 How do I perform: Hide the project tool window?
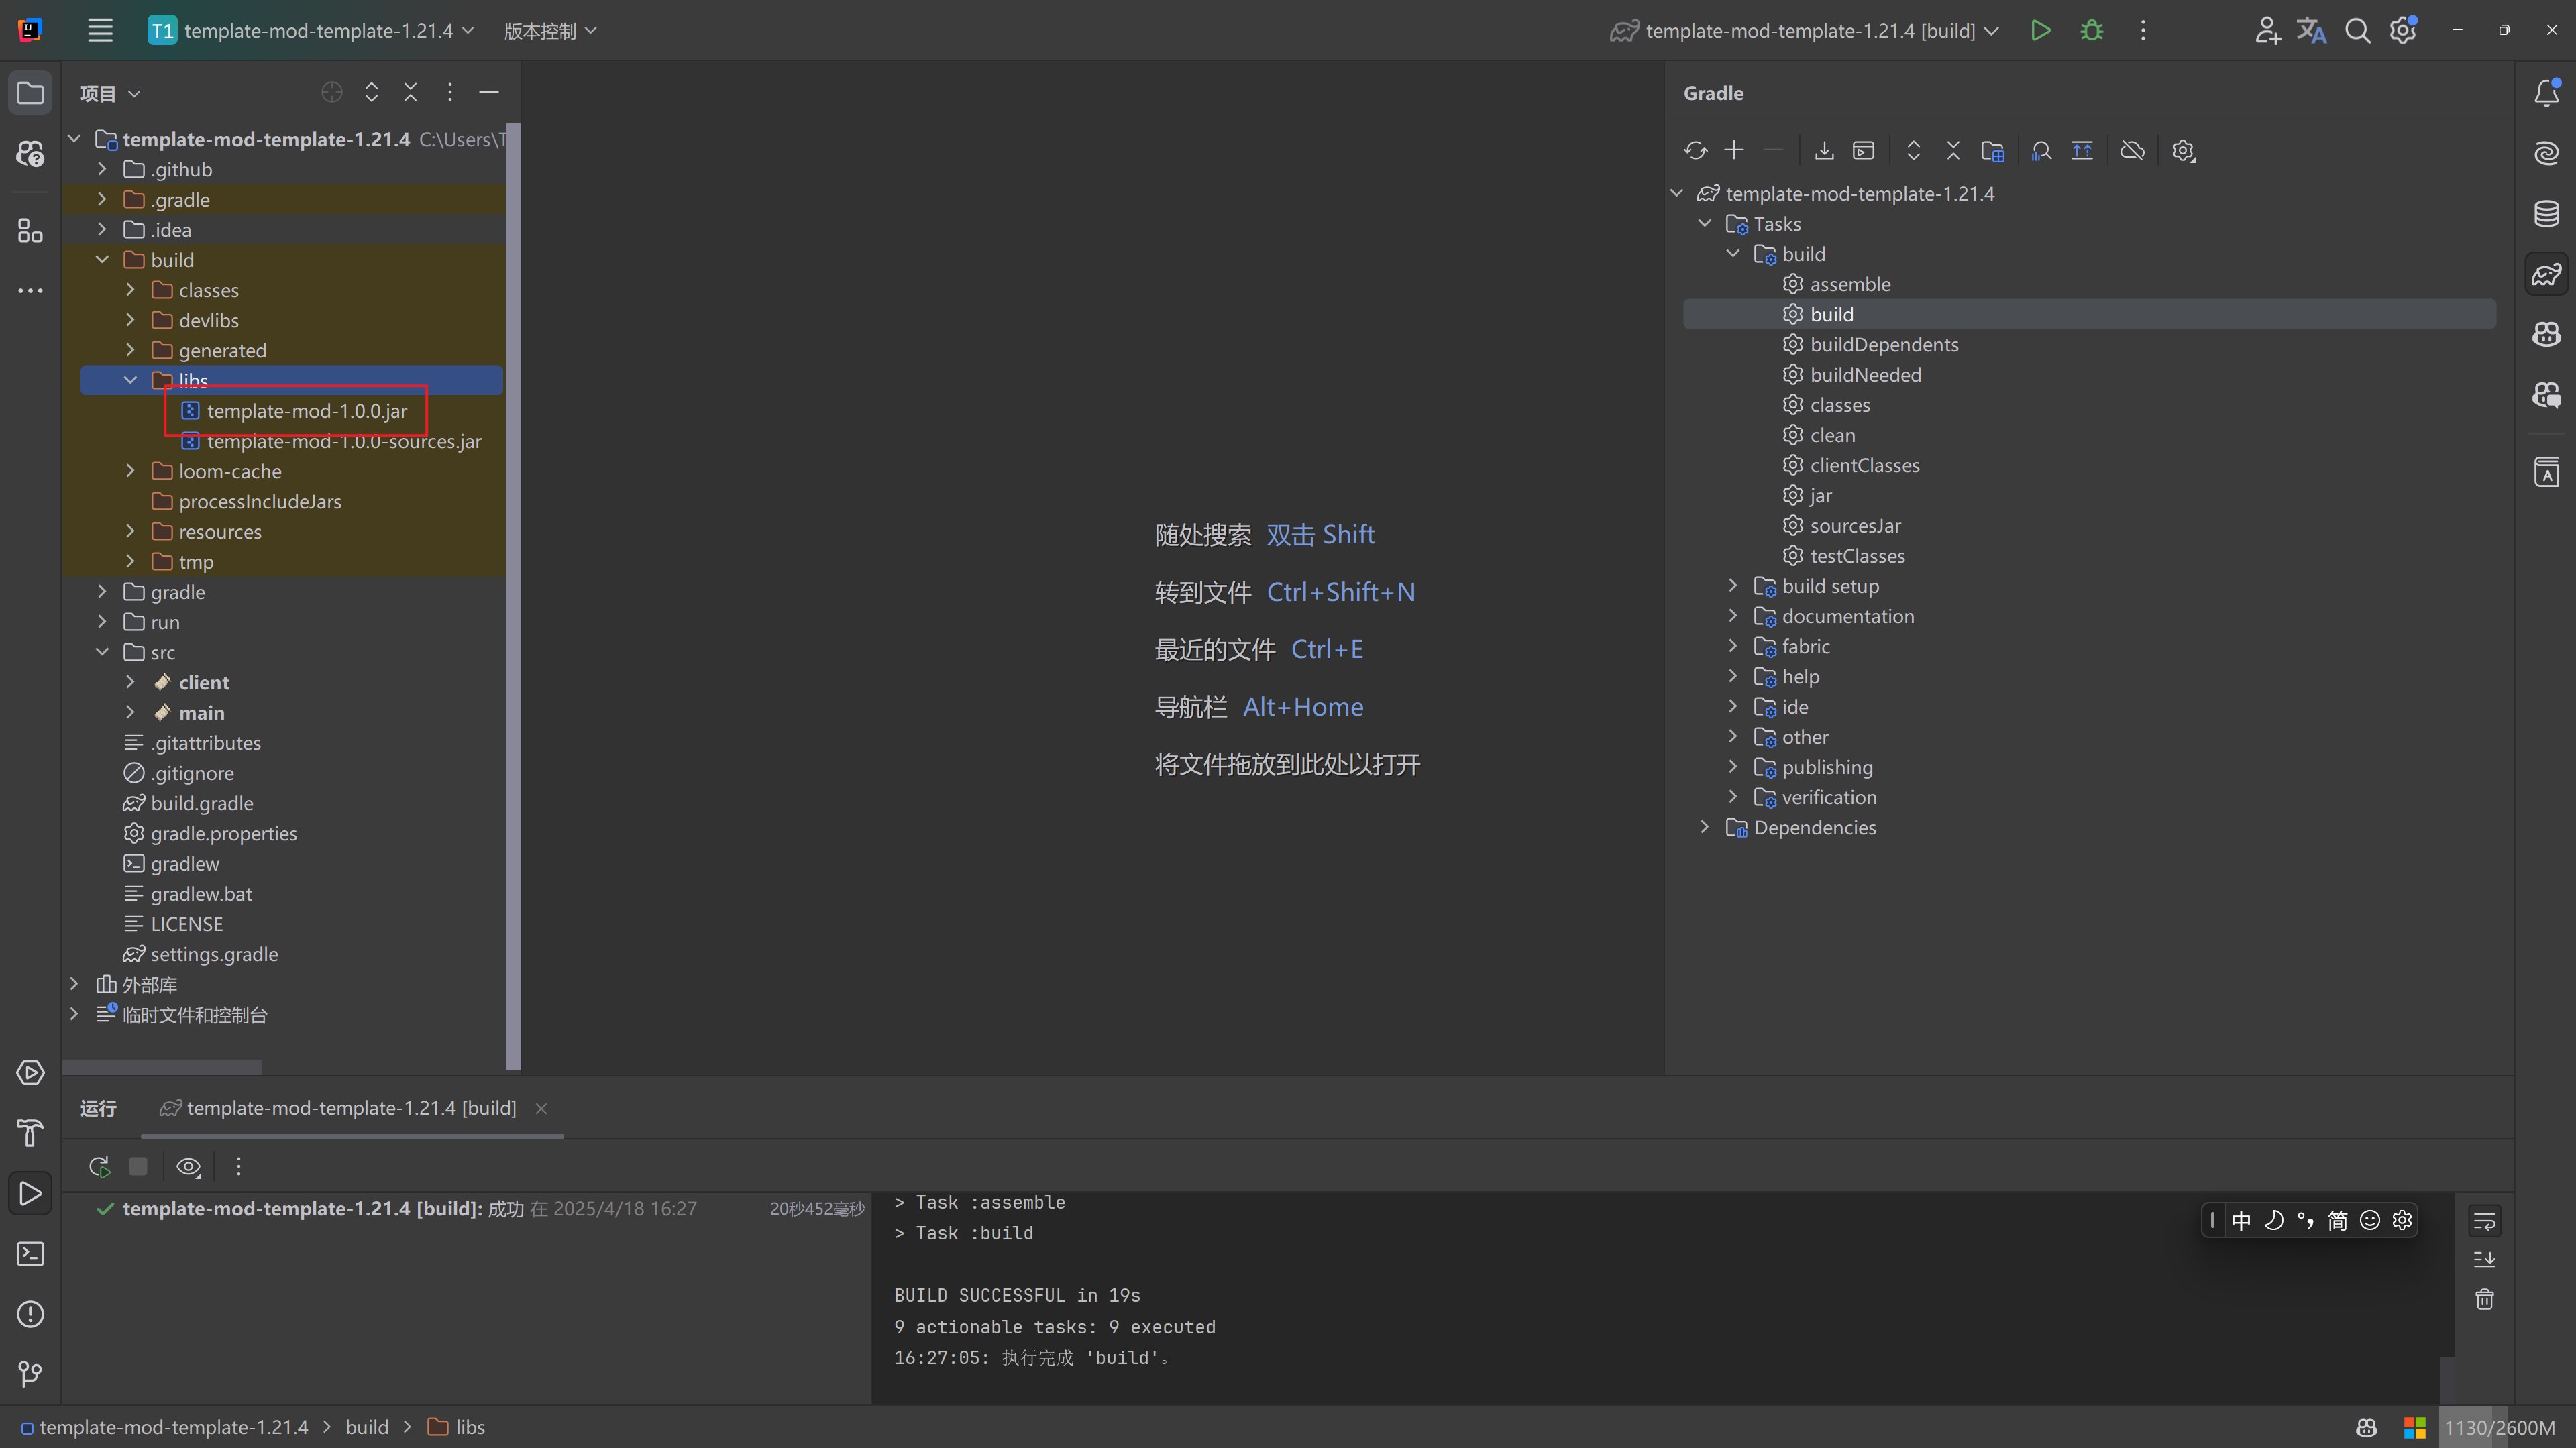489,92
